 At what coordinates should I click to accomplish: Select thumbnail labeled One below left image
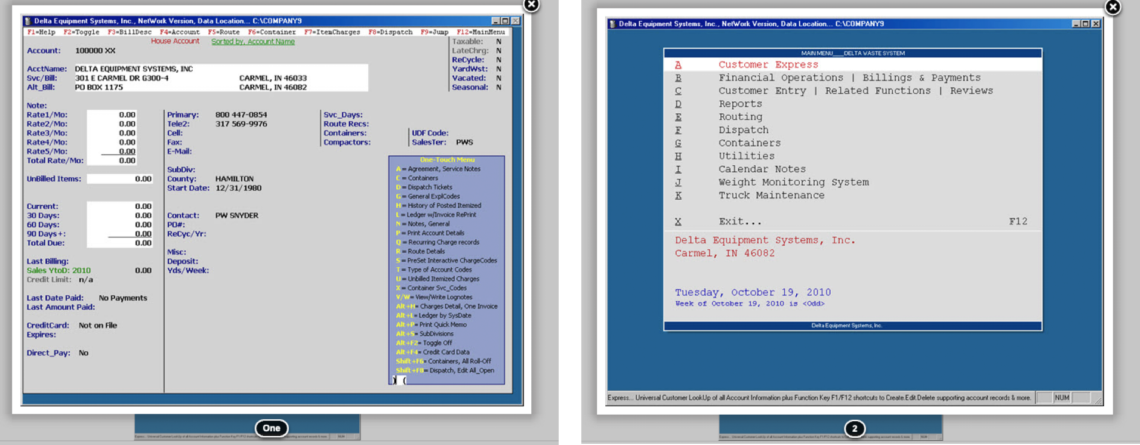click(x=269, y=428)
